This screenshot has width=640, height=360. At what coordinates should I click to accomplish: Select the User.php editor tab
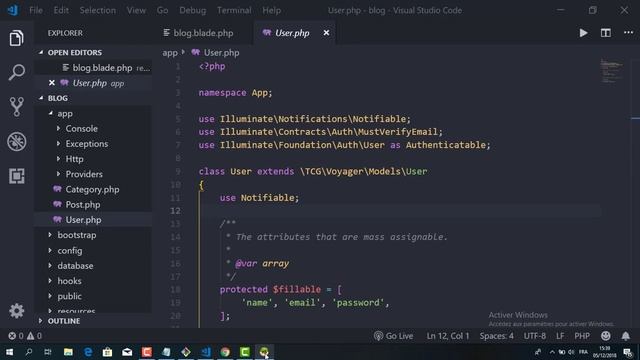pyautogui.click(x=291, y=33)
